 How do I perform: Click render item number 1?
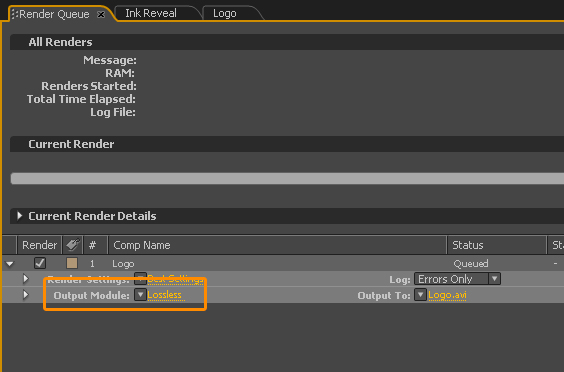point(92,264)
